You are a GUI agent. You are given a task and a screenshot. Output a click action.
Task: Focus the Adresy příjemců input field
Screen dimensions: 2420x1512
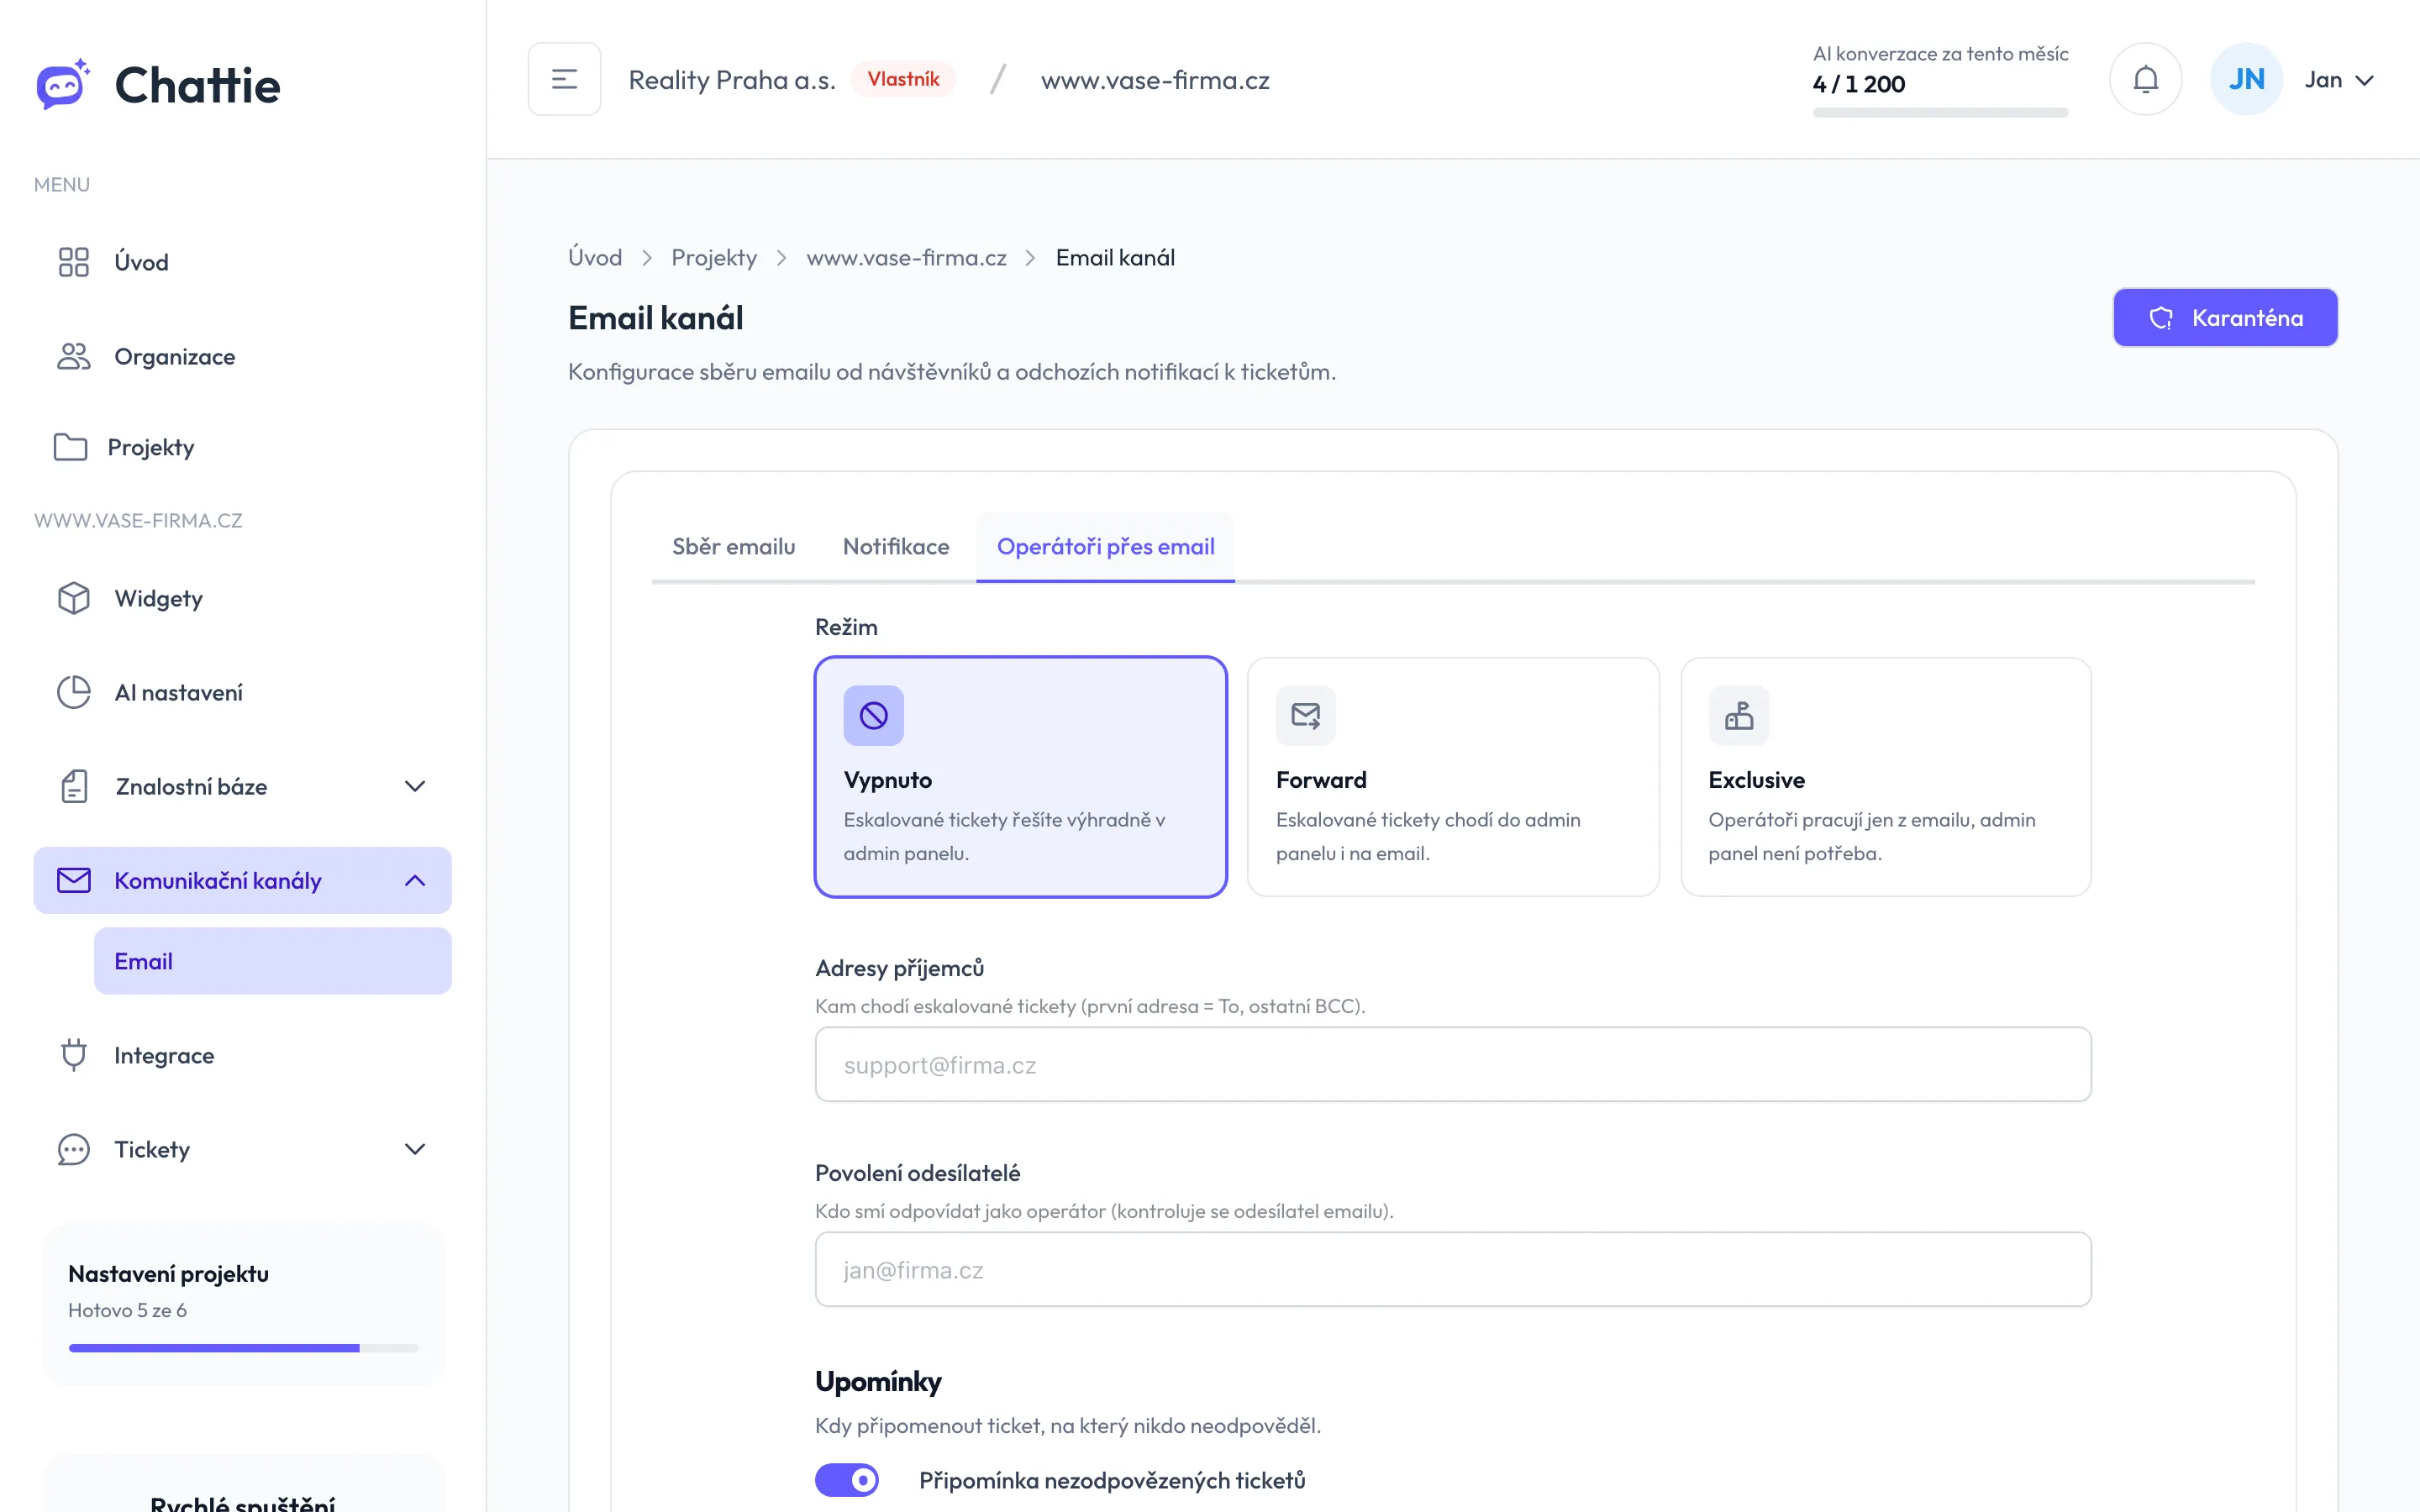1453,1064
